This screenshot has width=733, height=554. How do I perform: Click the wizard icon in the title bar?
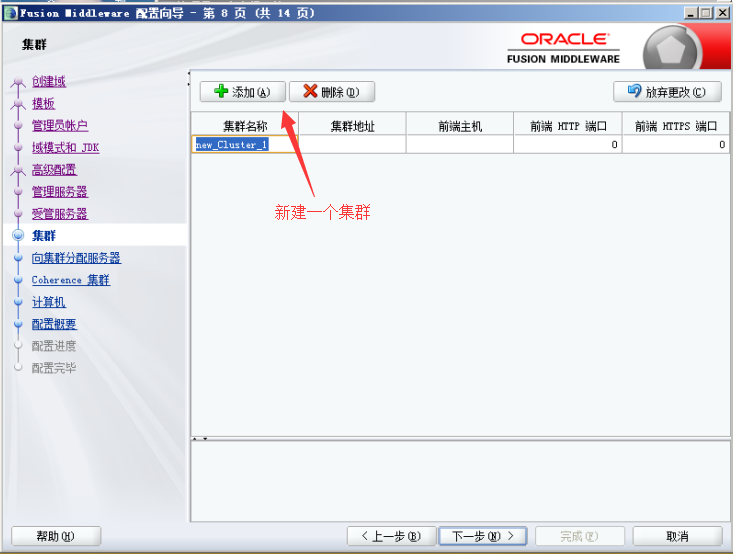pyautogui.click(x=10, y=12)
